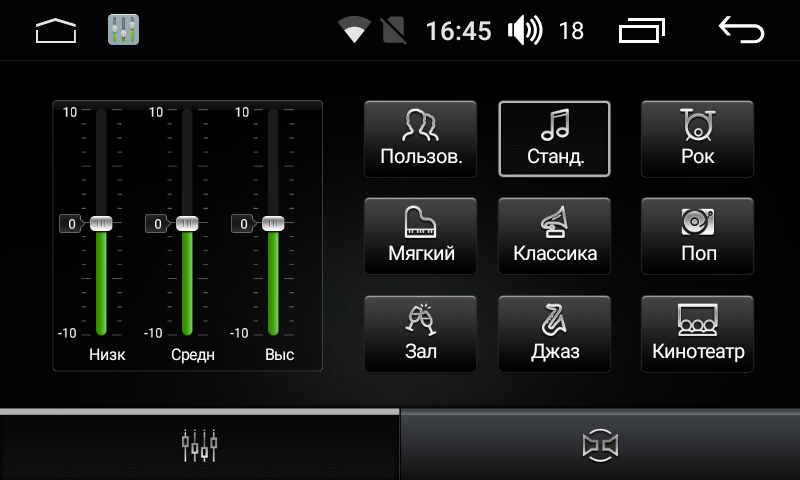800x480 pixels.
Task: Click the Низк bass slider handle
Action: 101,223
